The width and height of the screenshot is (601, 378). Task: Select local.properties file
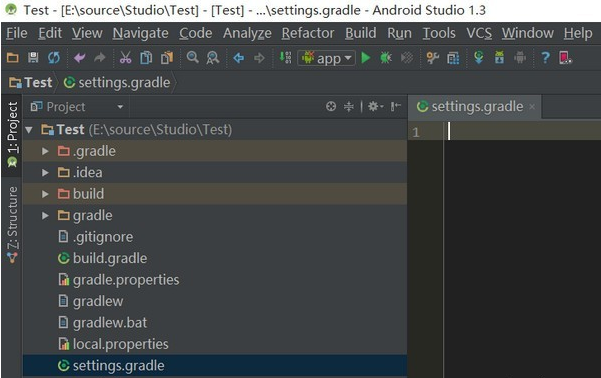click(215, 344)
